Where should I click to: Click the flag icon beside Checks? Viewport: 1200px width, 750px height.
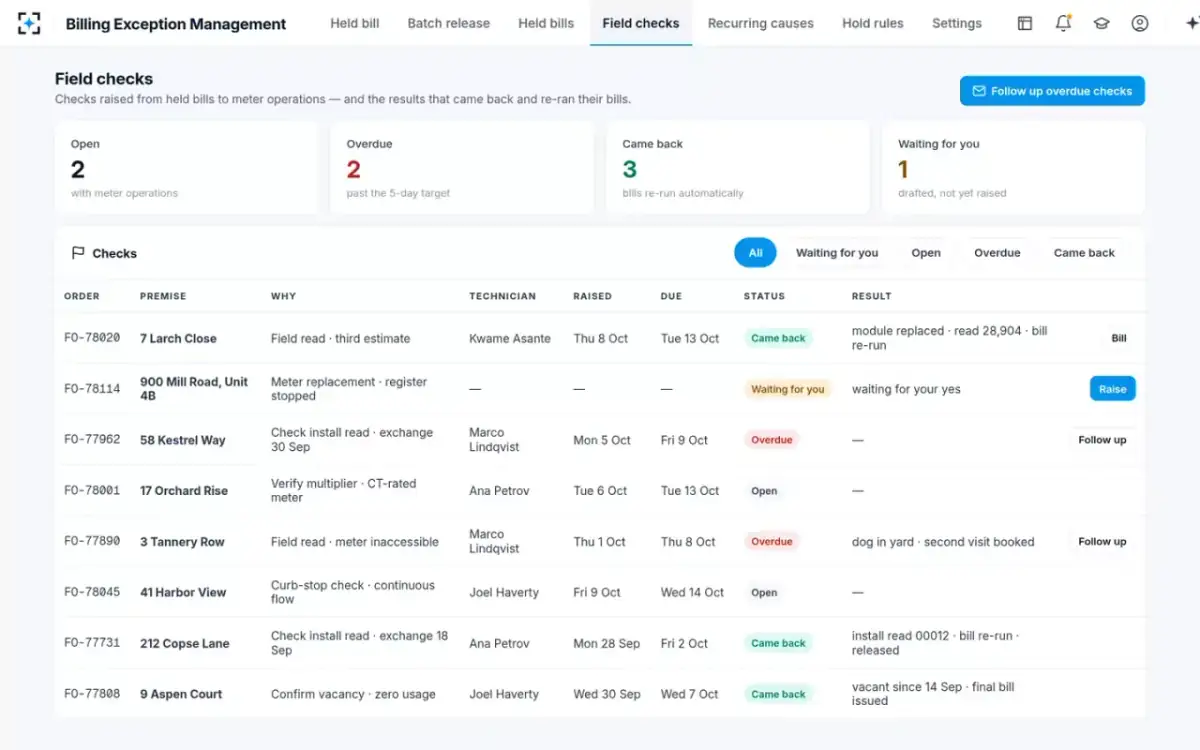click(x=78, y=253)
